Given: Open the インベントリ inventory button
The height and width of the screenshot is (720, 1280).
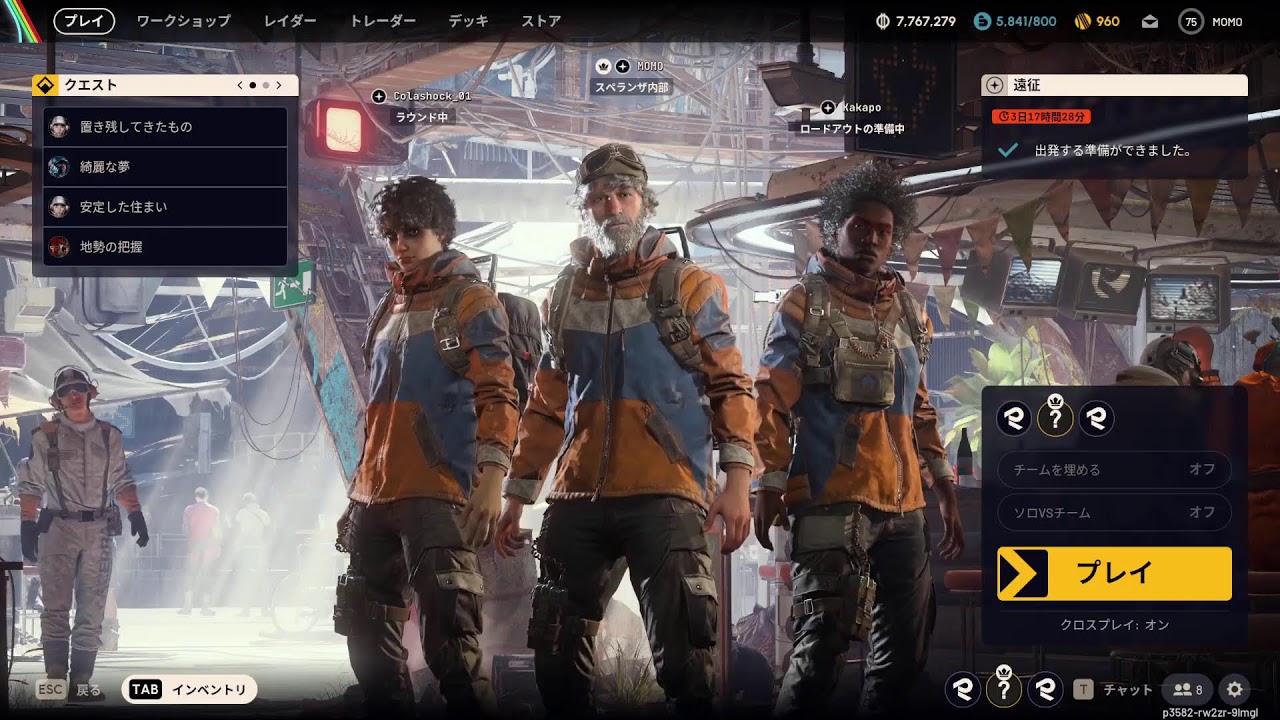Looking at the screenshot, I should point(190,689).
